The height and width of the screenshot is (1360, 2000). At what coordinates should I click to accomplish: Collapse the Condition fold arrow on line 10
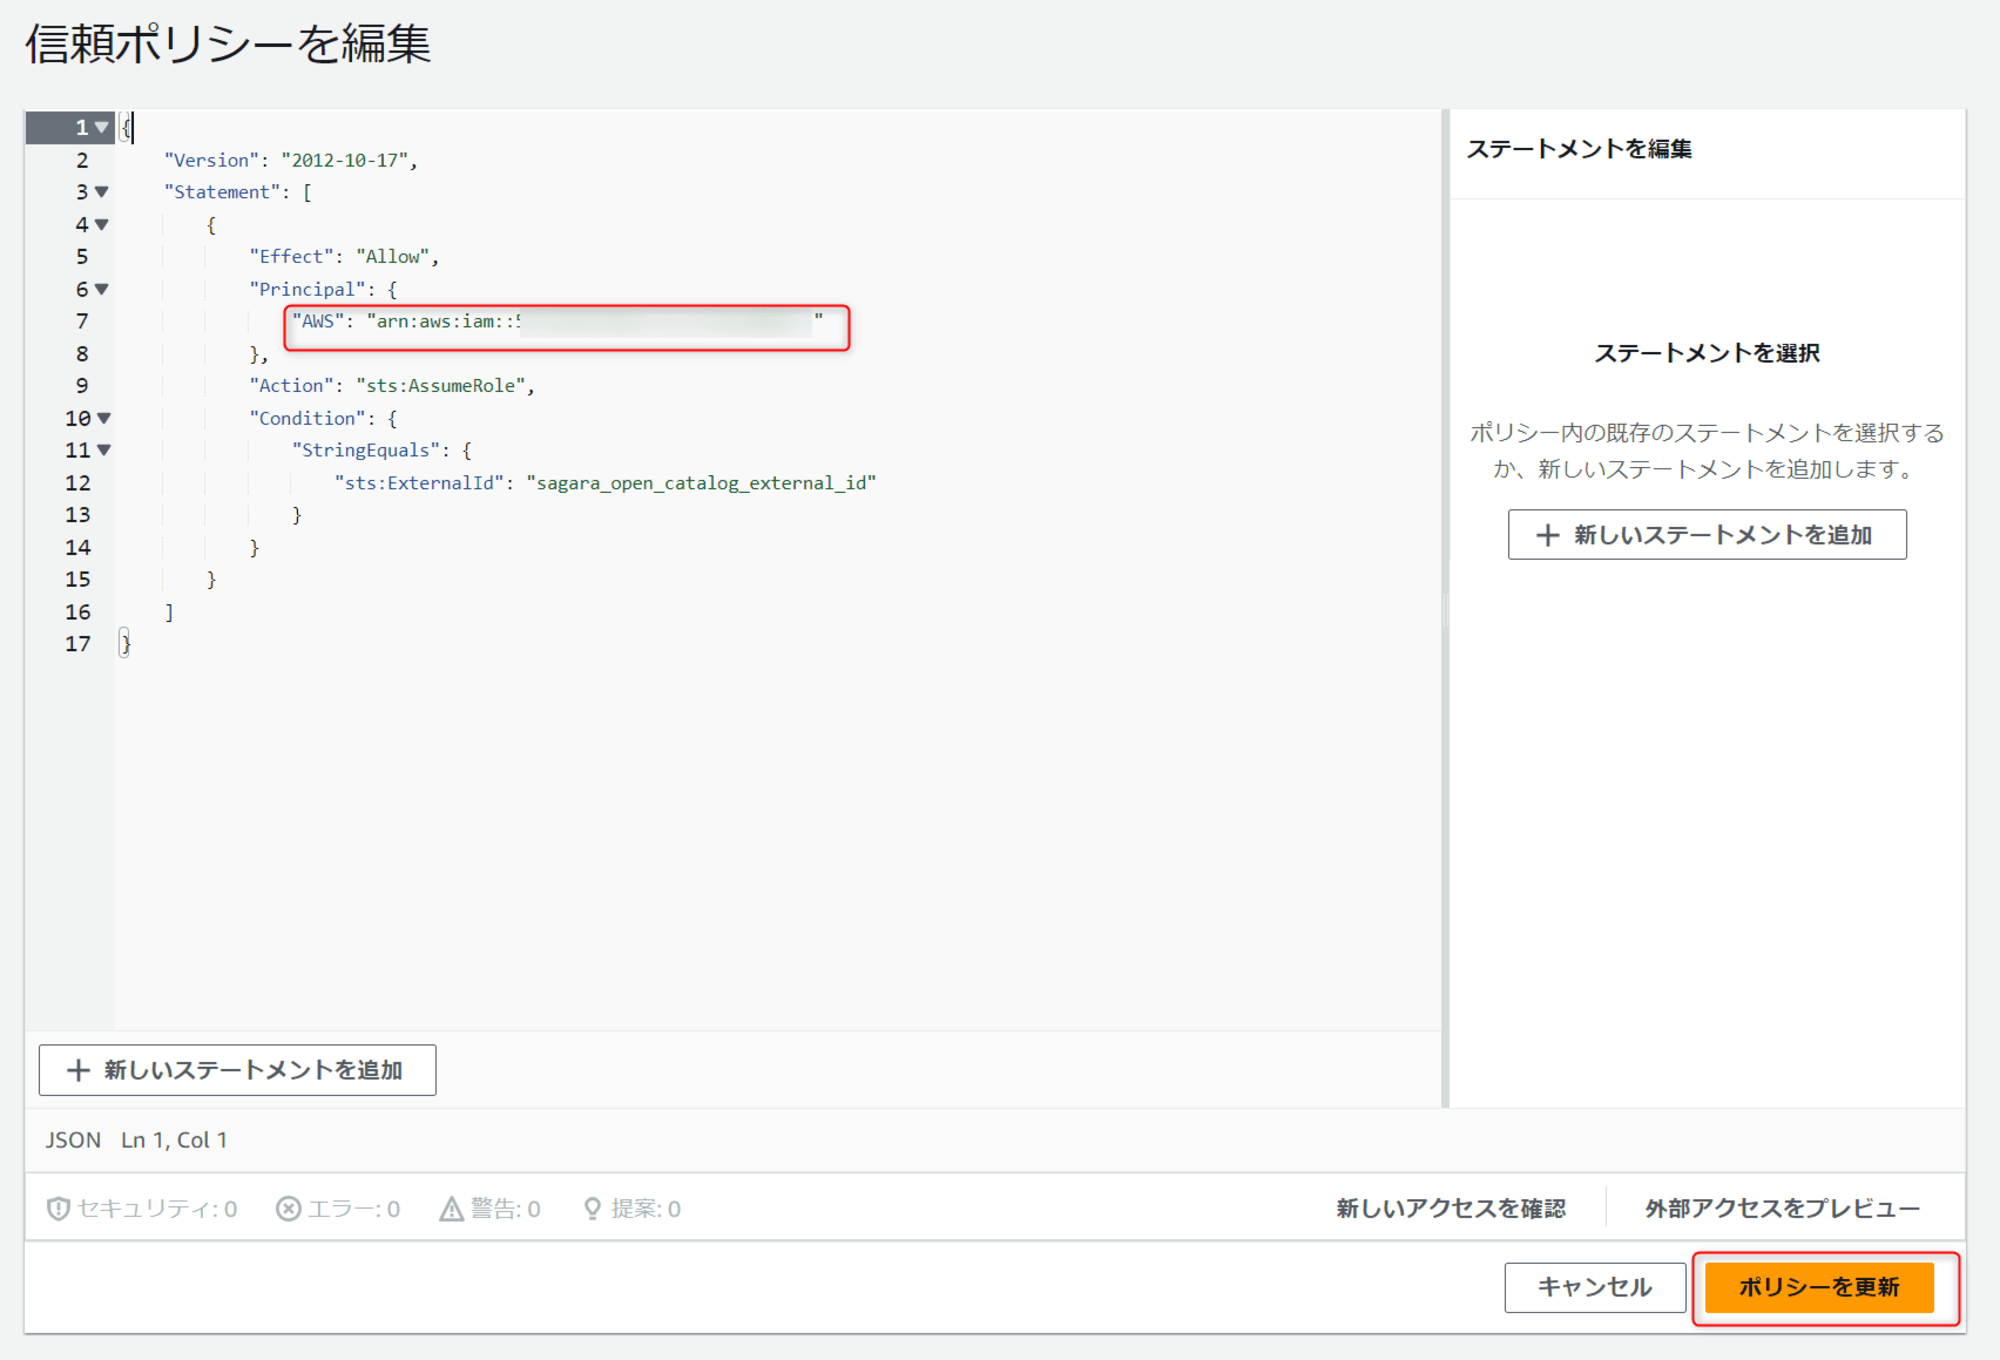coord(103,418)
